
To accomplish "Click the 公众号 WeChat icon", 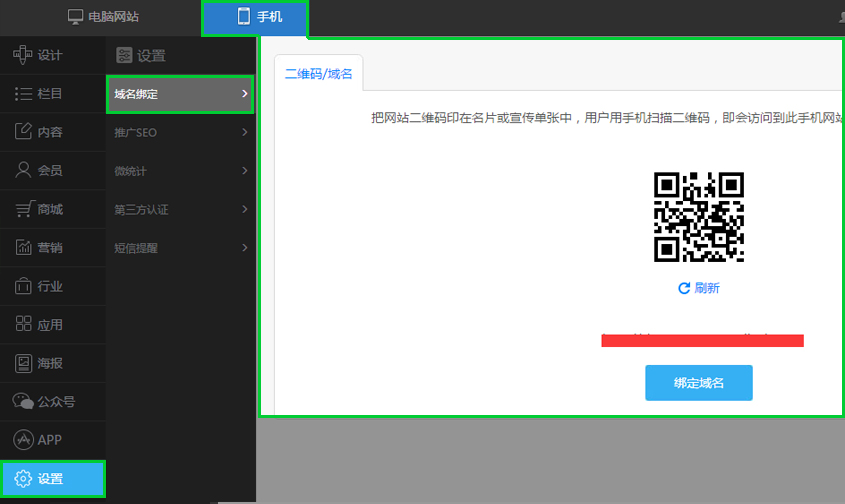I will (x=23, y=401).
